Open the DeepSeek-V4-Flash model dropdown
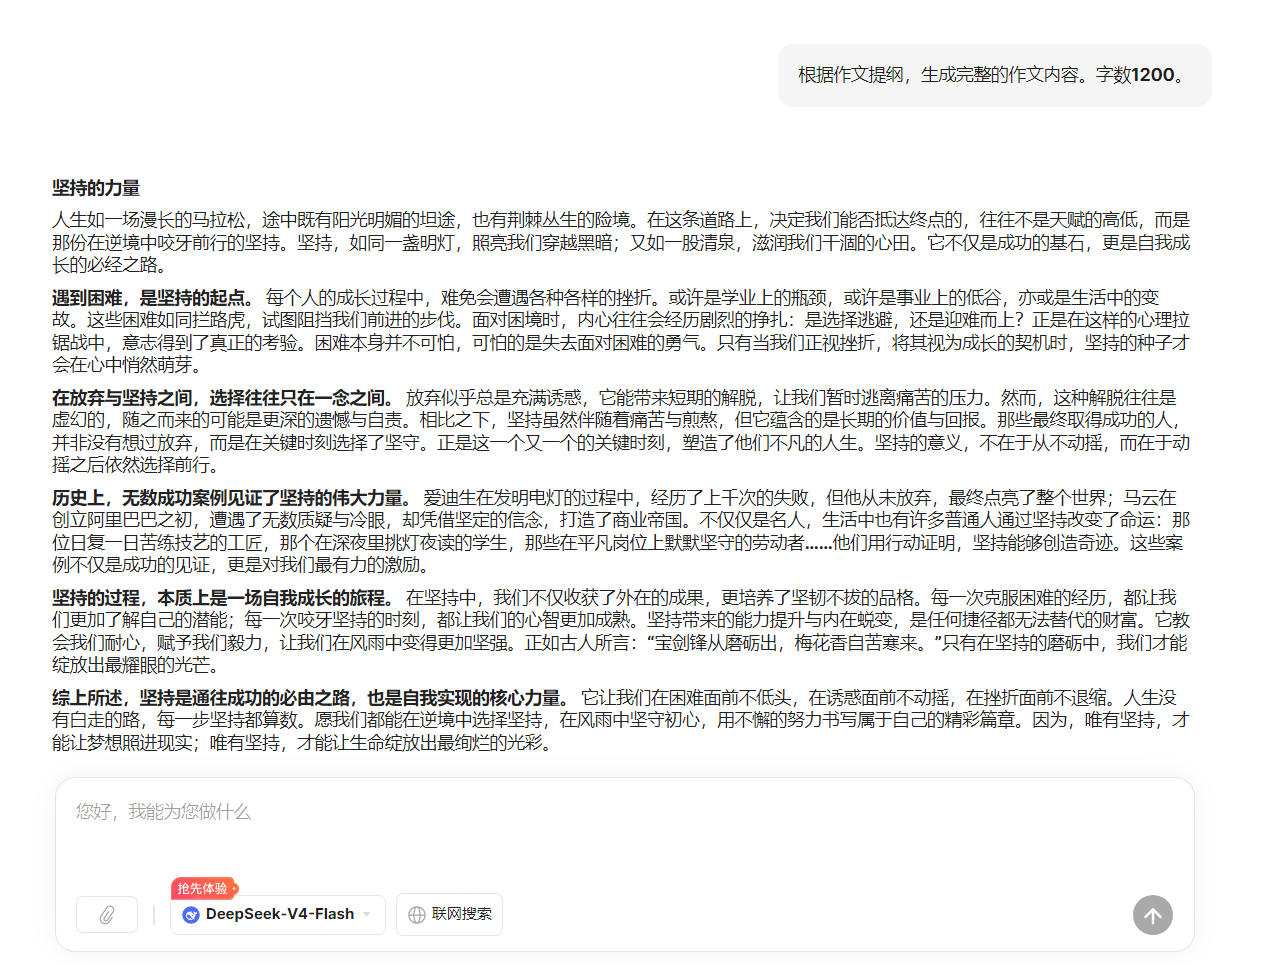Screen dimensions: 1264x966 point(278,915)
